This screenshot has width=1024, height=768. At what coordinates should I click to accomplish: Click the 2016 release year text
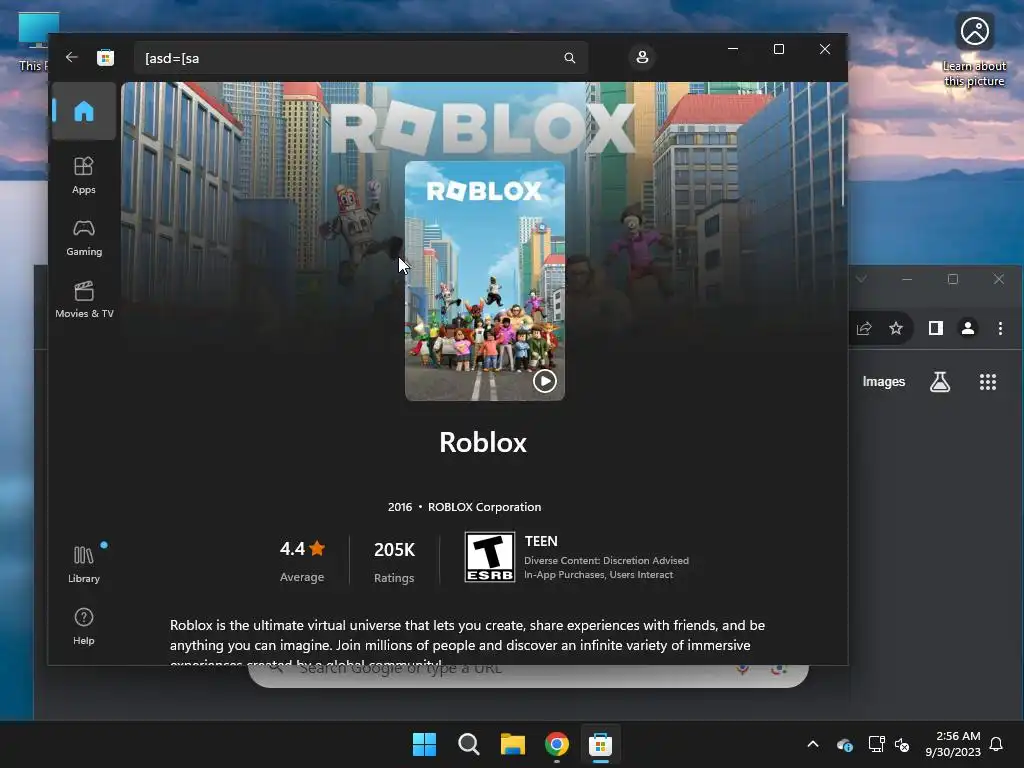pos(400,507)
